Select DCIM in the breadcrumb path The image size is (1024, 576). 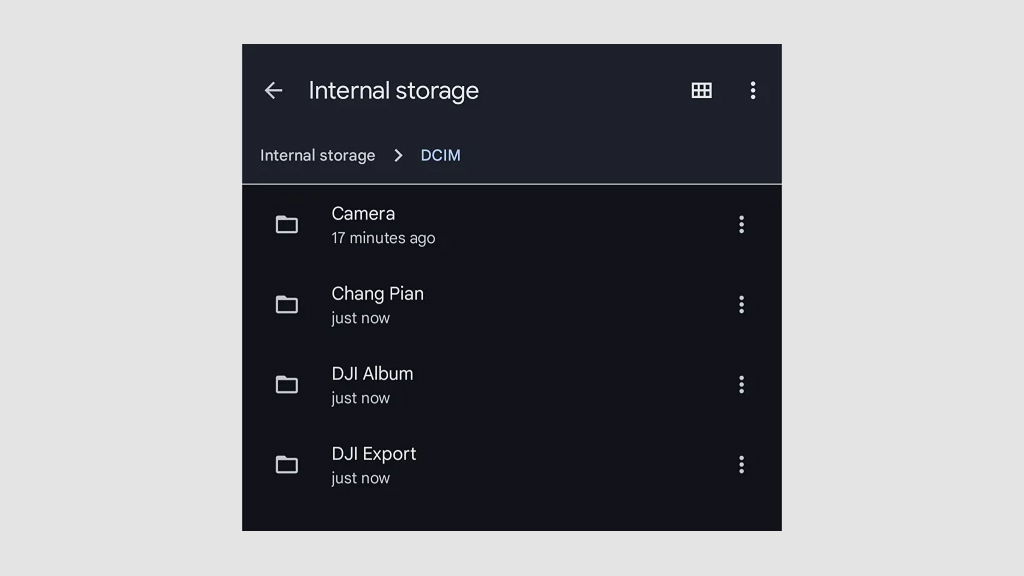pyautogui.click(x=440, y=155)
